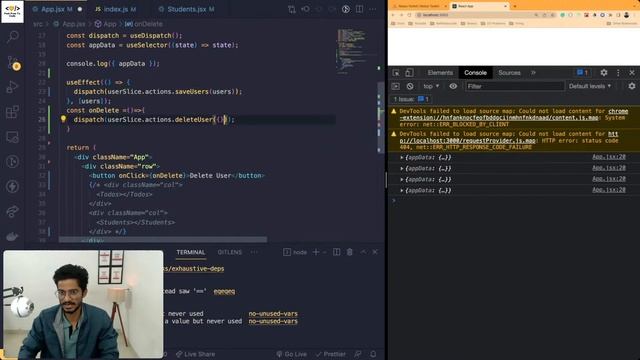Image resolution: width=640 pixels, height=360 pixels.
Task: Show more panel tabs ellipsis
Action: pos(254,252)
